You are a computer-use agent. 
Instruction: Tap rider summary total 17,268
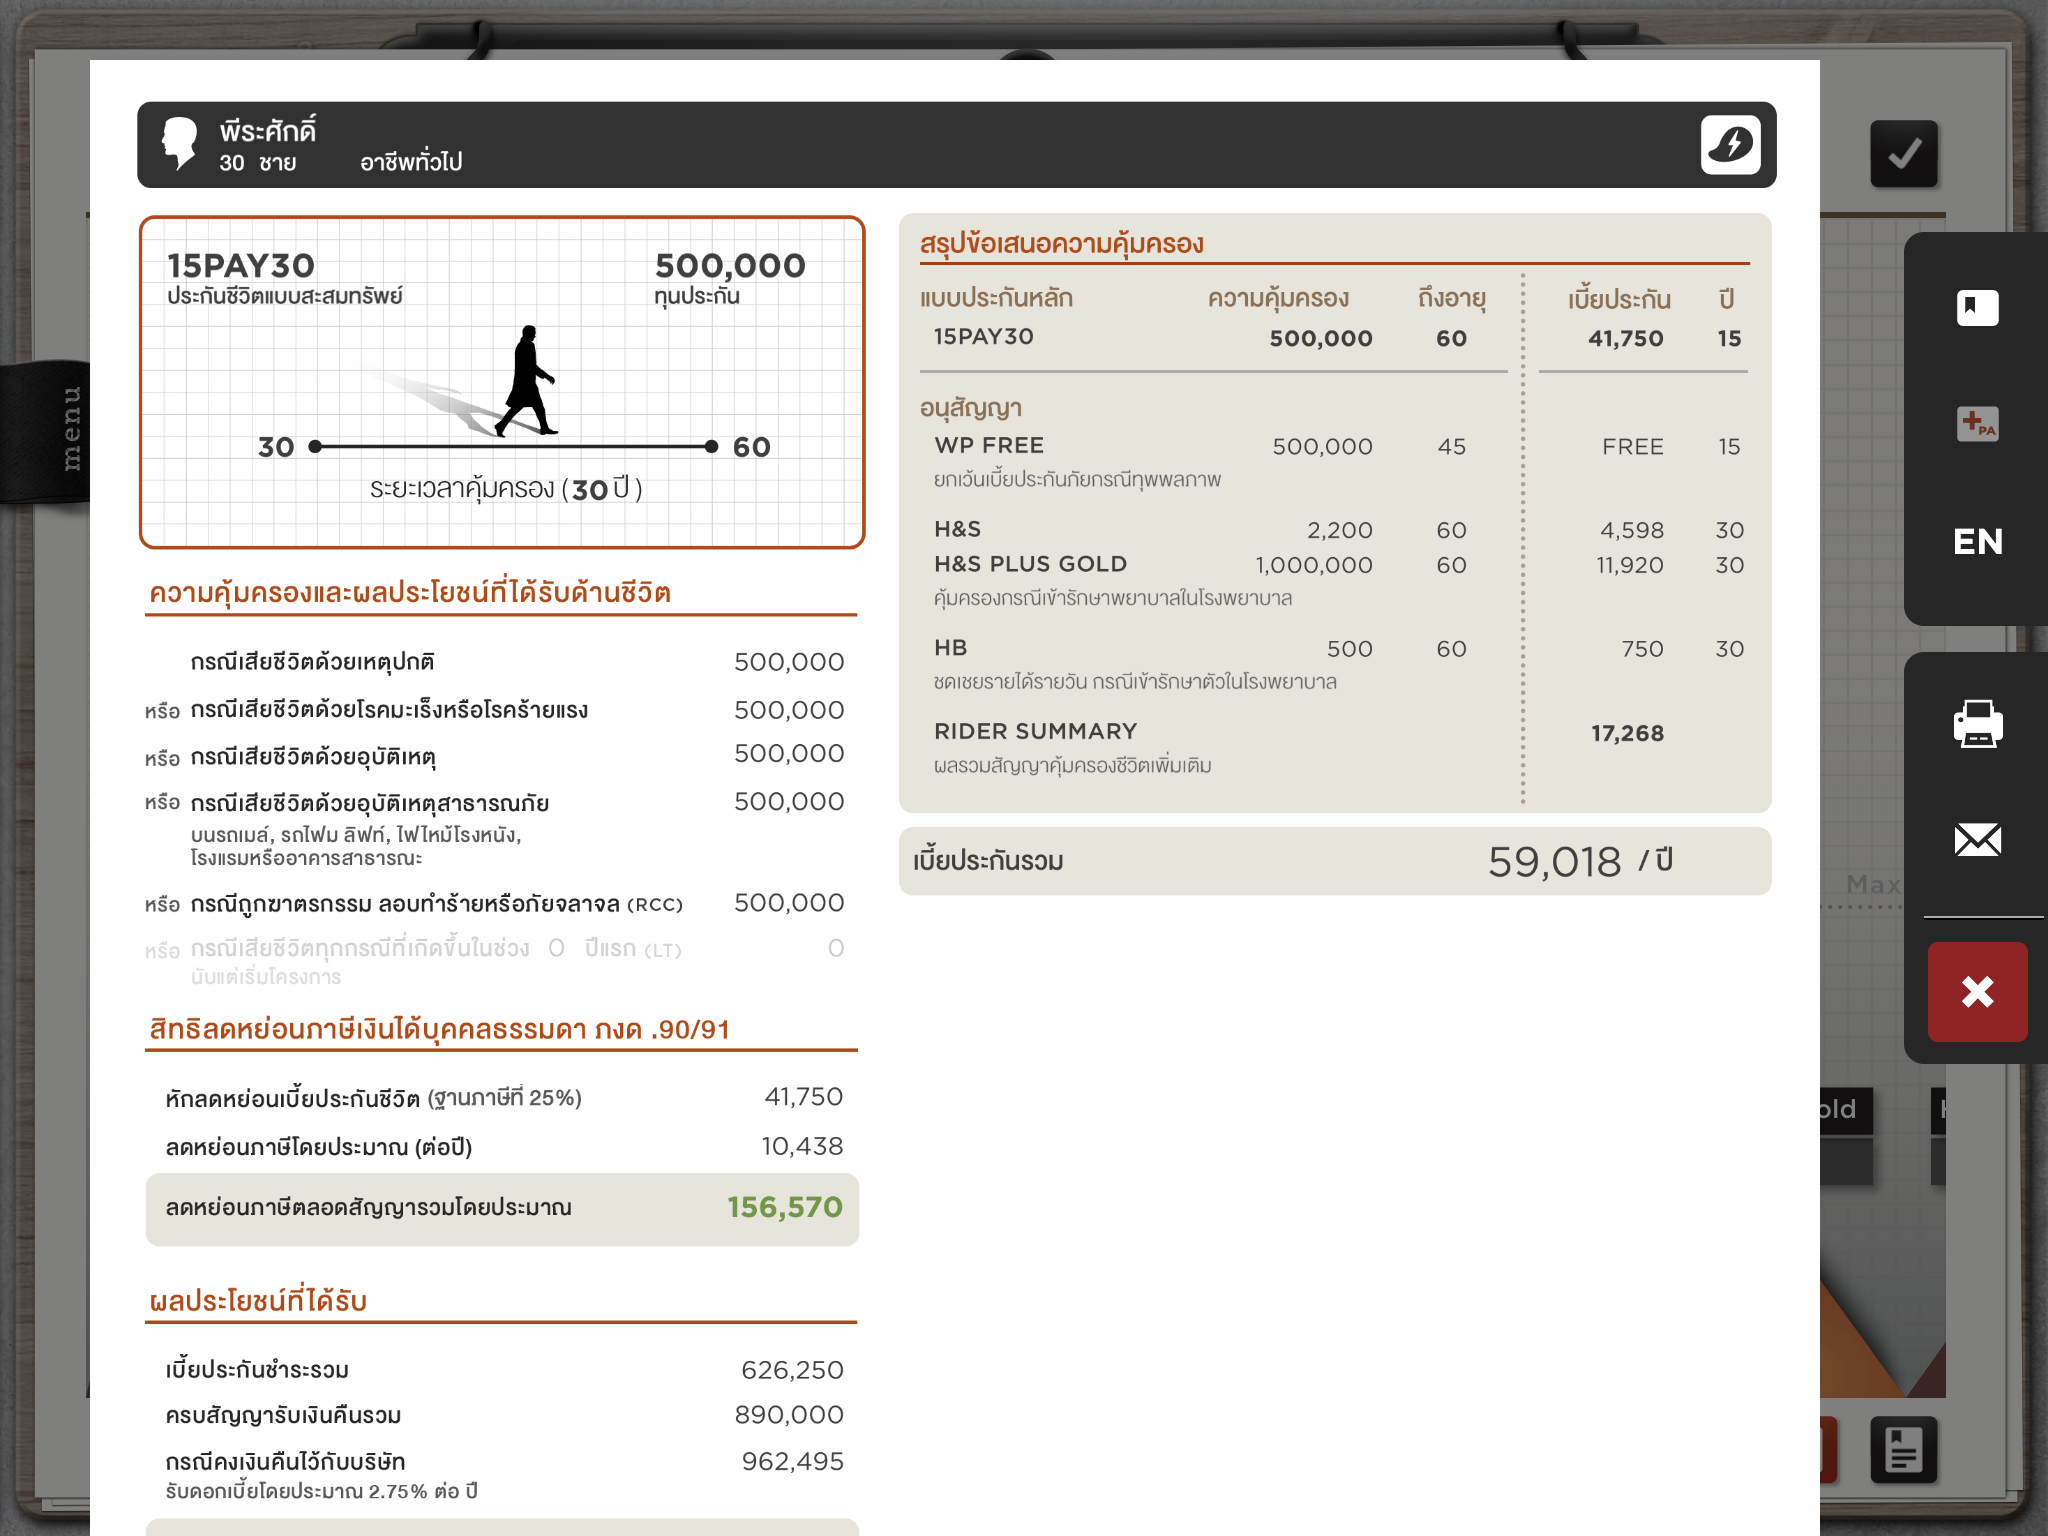1627,733
